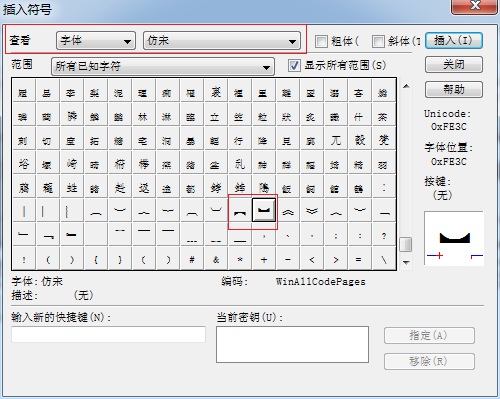Select the closing curly brace } symbol
The height and width of the screenshot is (399, 500).
click(120, 259)
